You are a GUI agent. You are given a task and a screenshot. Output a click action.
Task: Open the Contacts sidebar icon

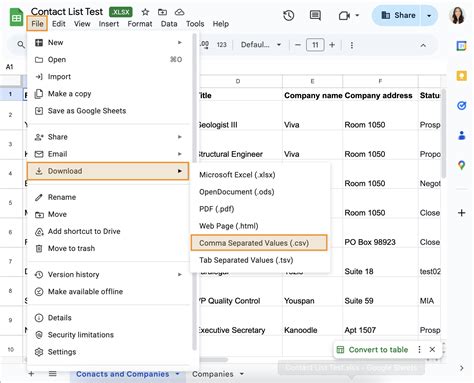point(462,135)
